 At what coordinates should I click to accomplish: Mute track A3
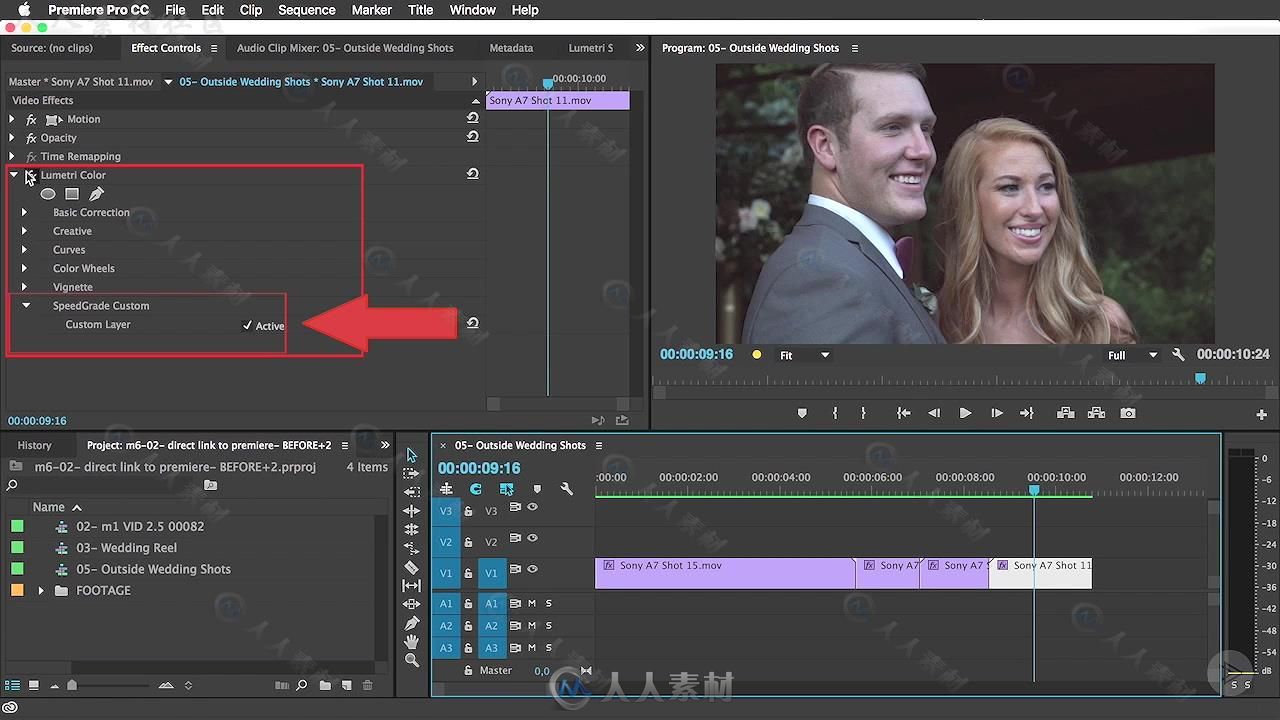pyautogui.click(x=532, y=647)
